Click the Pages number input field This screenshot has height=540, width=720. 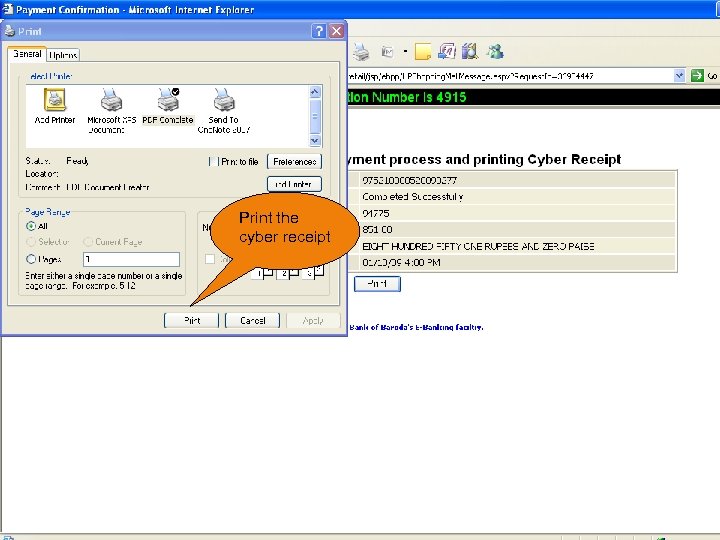point(131,259)
